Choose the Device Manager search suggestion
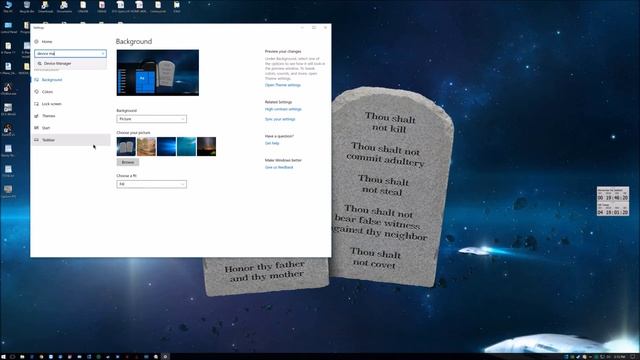 click(71, 64)
